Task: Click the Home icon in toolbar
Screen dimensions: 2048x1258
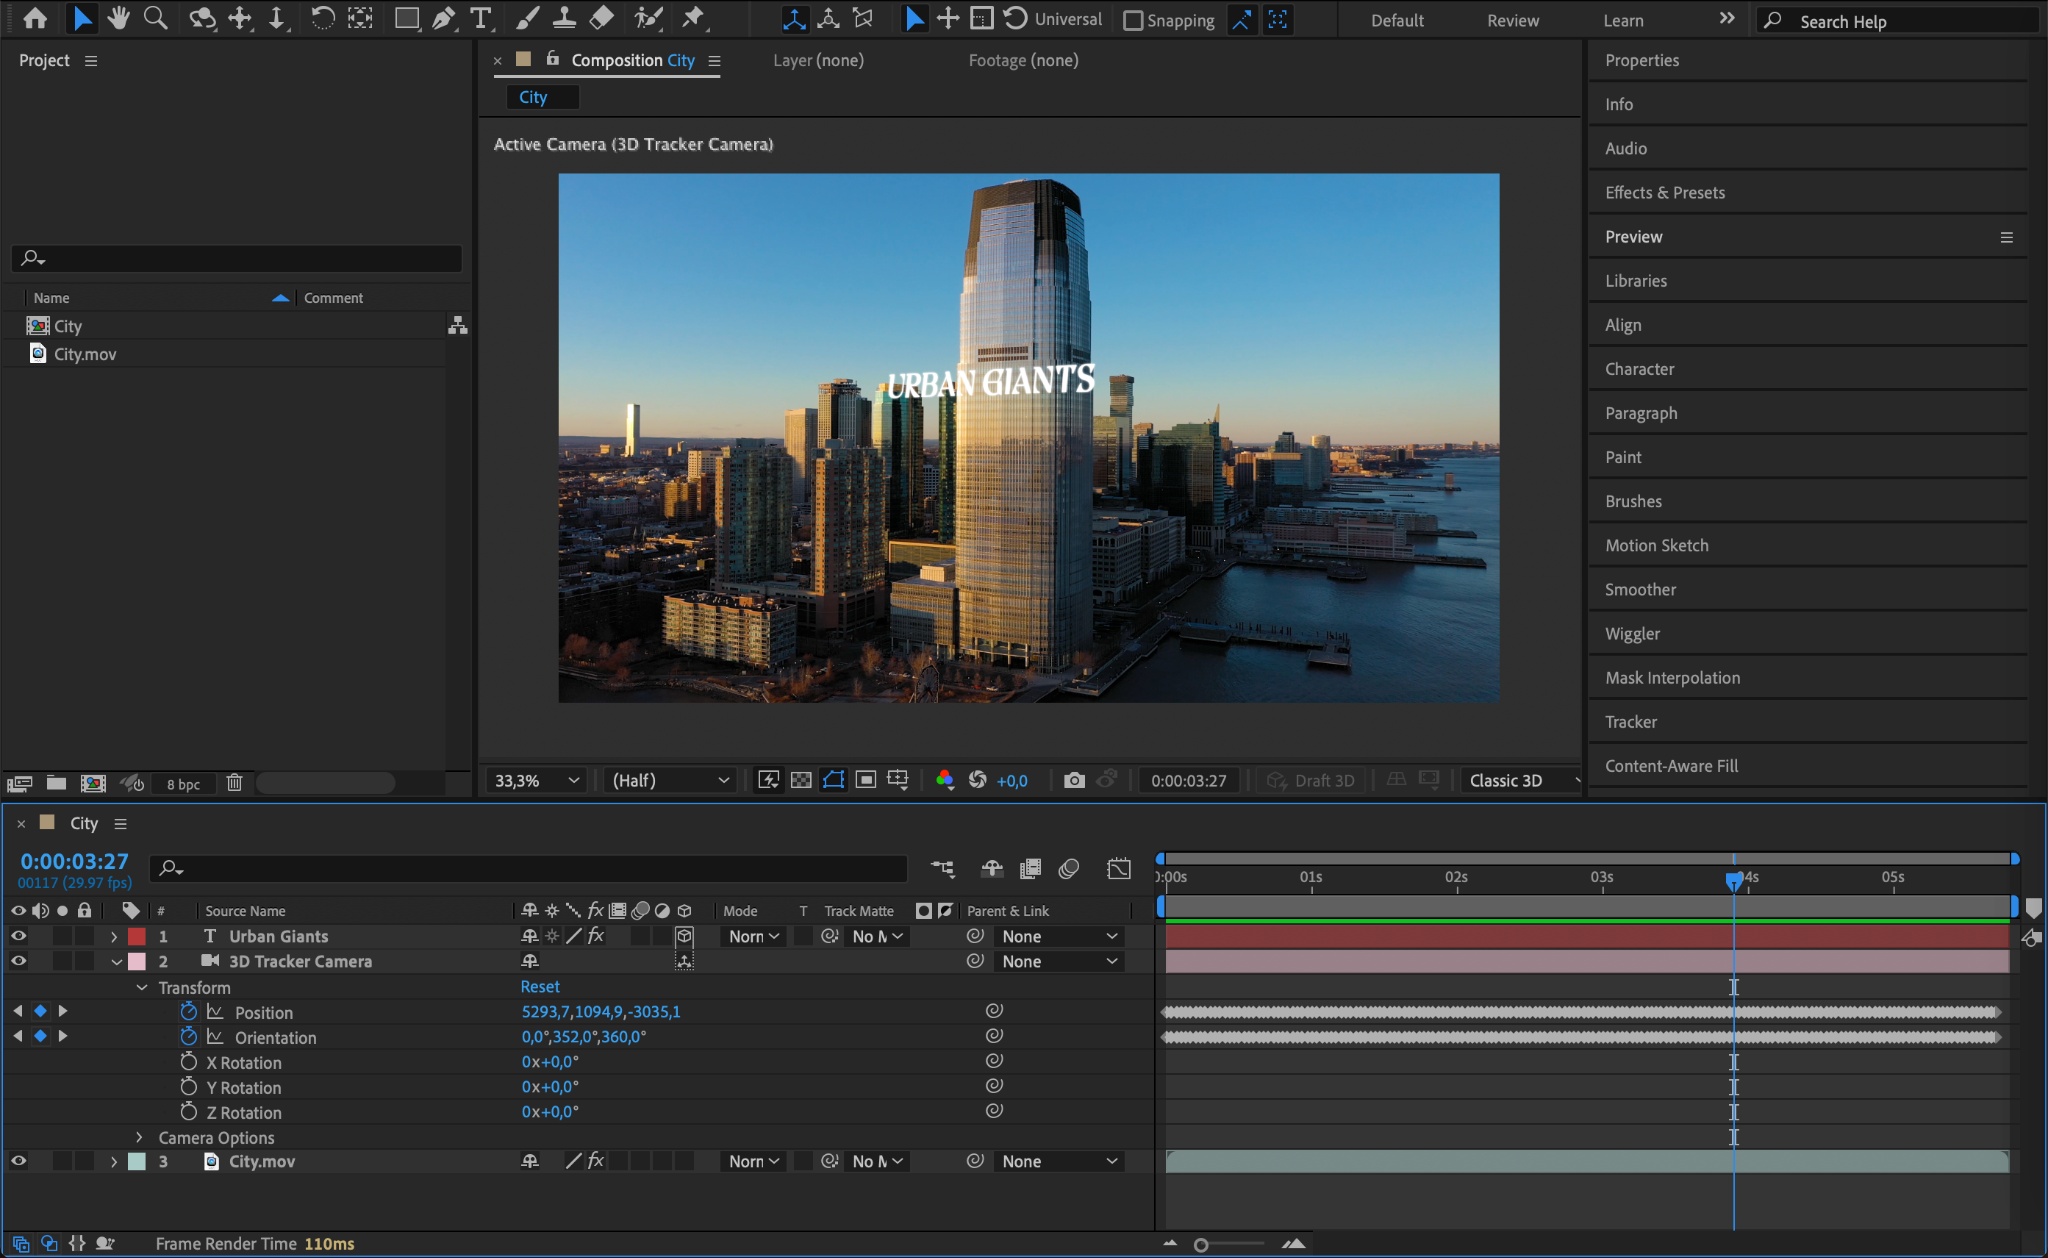Action: 35,18
